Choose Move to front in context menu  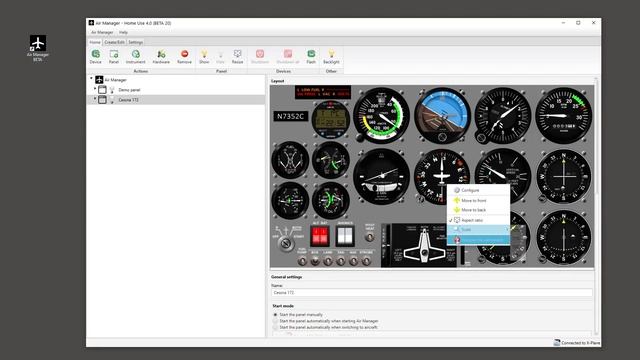pyautogui.click(x=478, y=200)
